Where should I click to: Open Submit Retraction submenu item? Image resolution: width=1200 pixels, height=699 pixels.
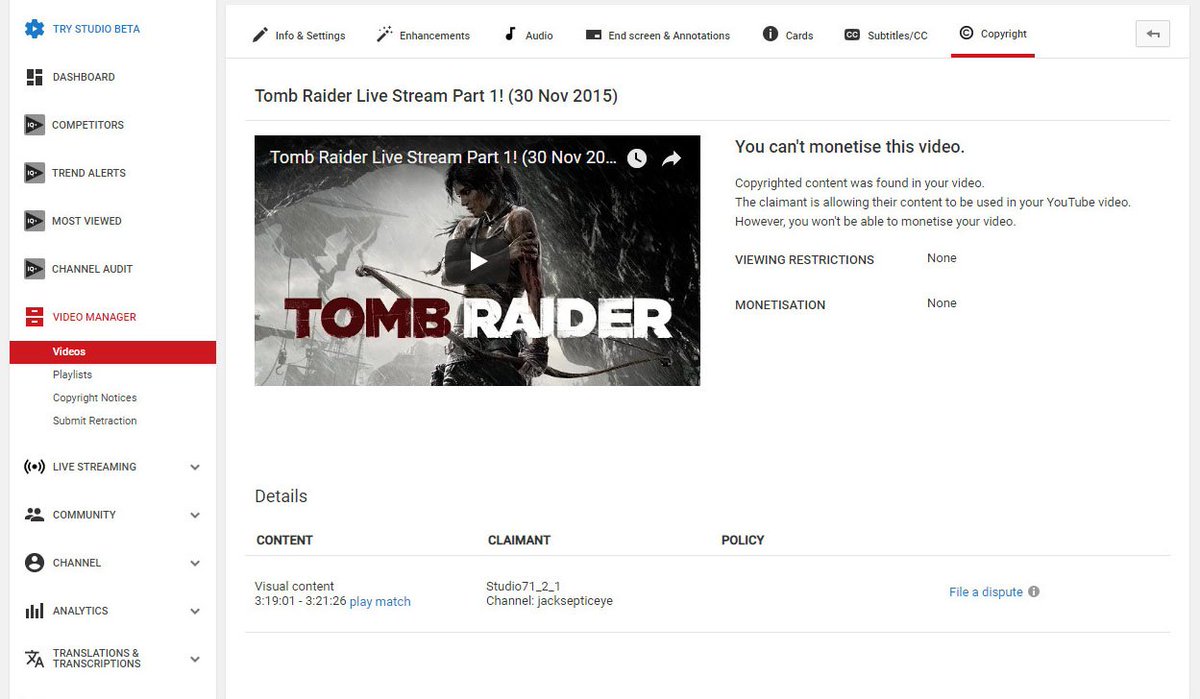[95, 421]
